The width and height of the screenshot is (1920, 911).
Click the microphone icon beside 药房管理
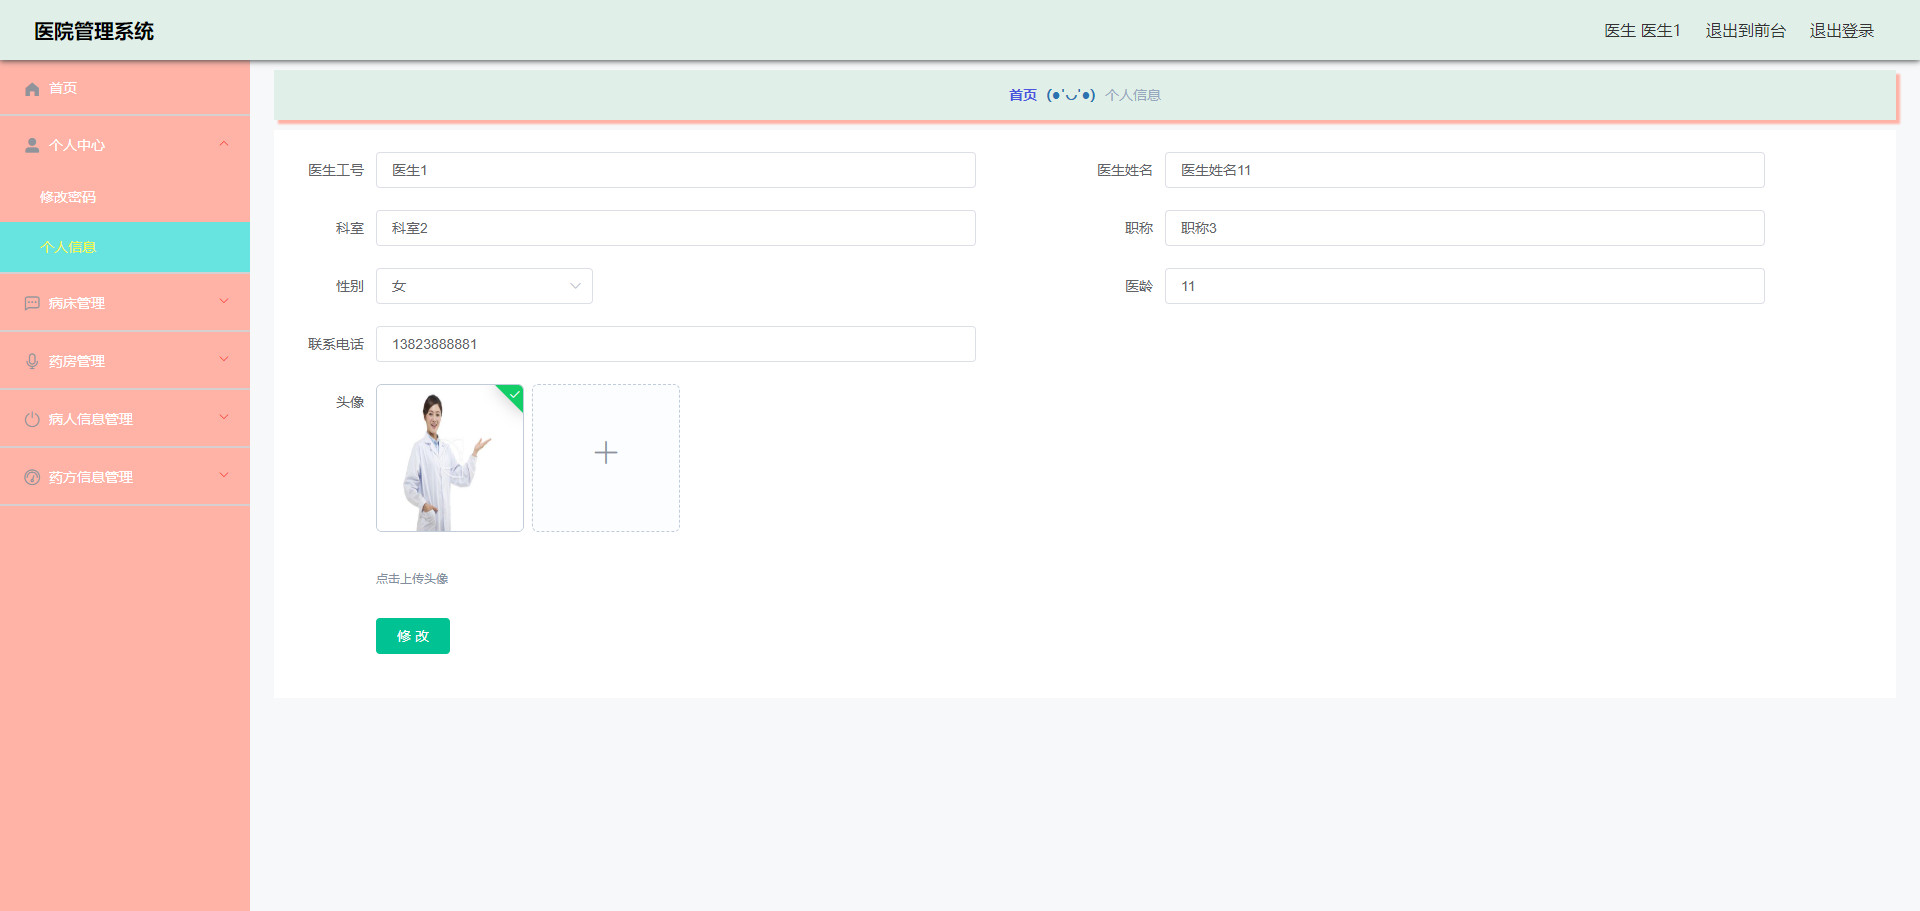pos(32,362)
